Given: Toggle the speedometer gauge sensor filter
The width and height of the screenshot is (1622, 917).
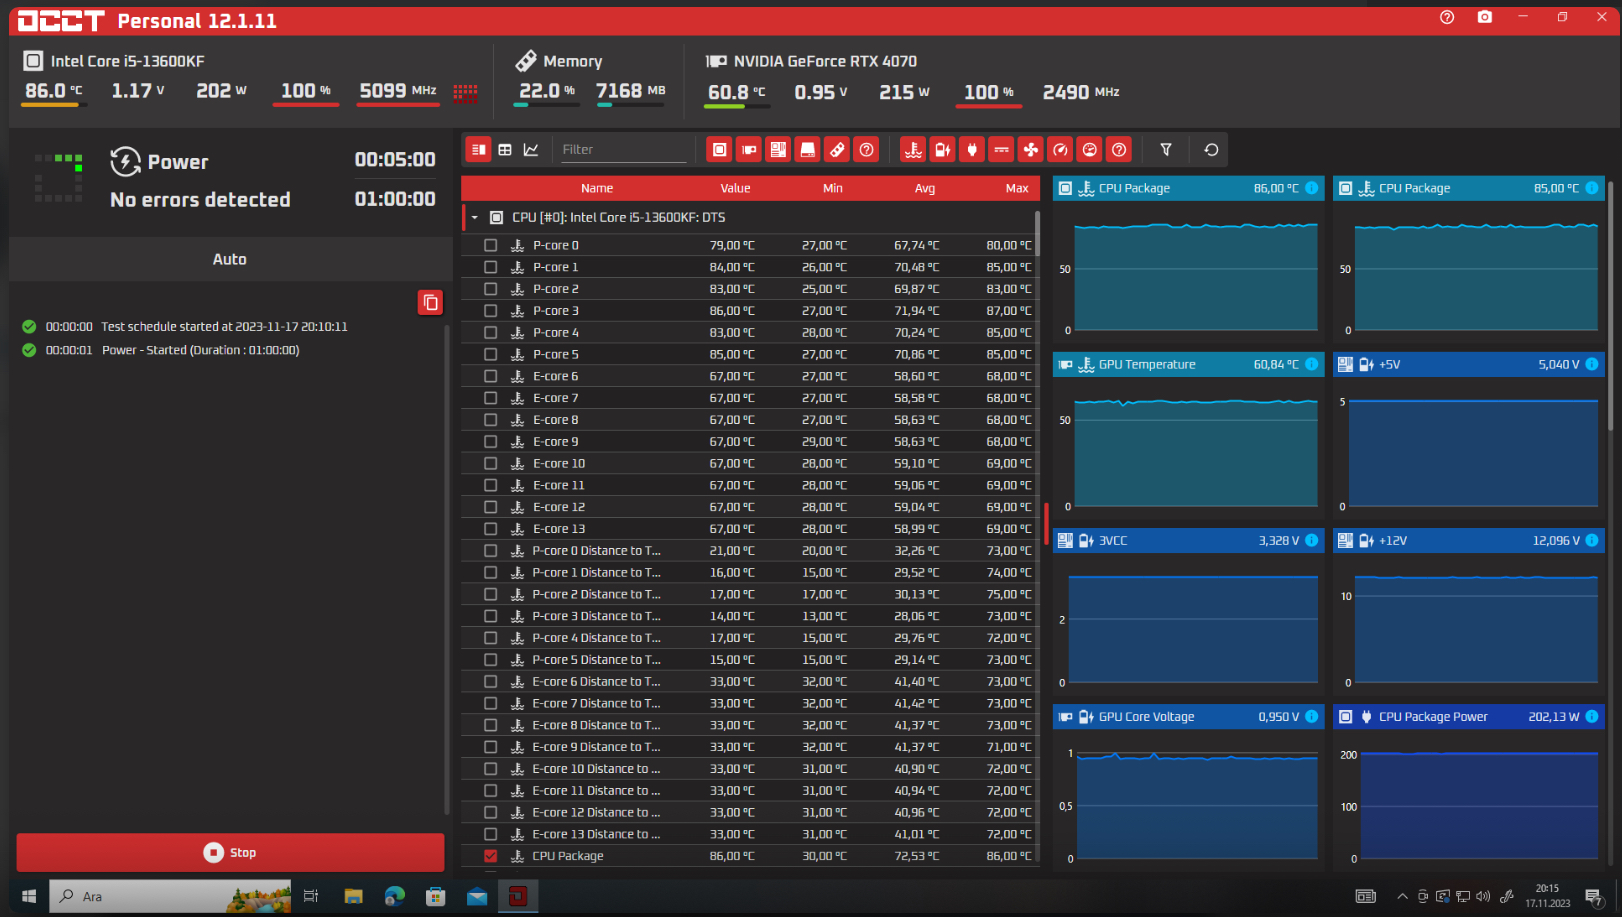Looking at the screenshot, I should (1060, 150).
